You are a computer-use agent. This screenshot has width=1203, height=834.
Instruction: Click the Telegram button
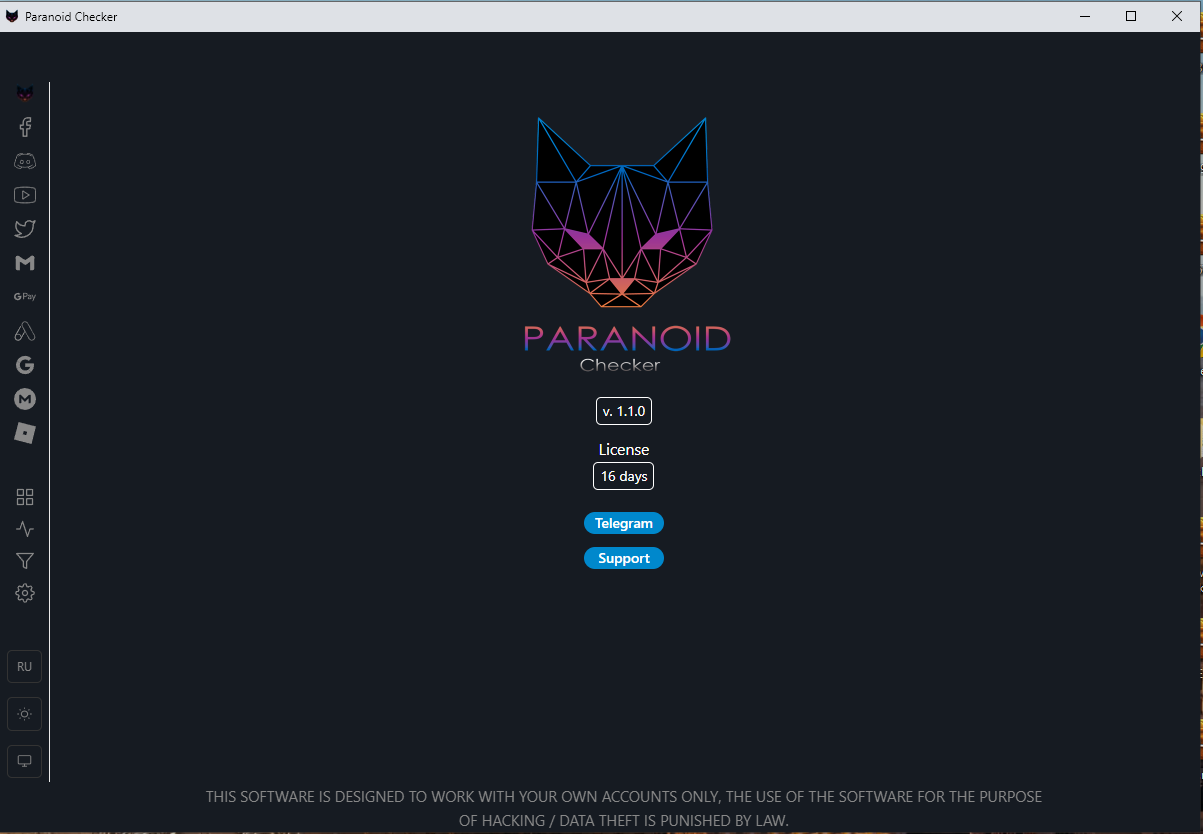(x=624, y=523)
